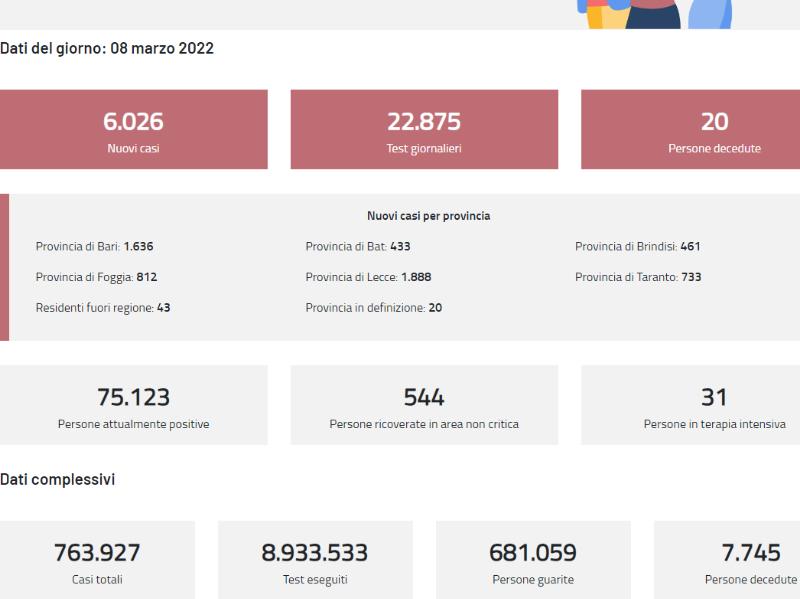
Task: Select Provincia di Bat 433 entry
Action: [x=358, y=246]
